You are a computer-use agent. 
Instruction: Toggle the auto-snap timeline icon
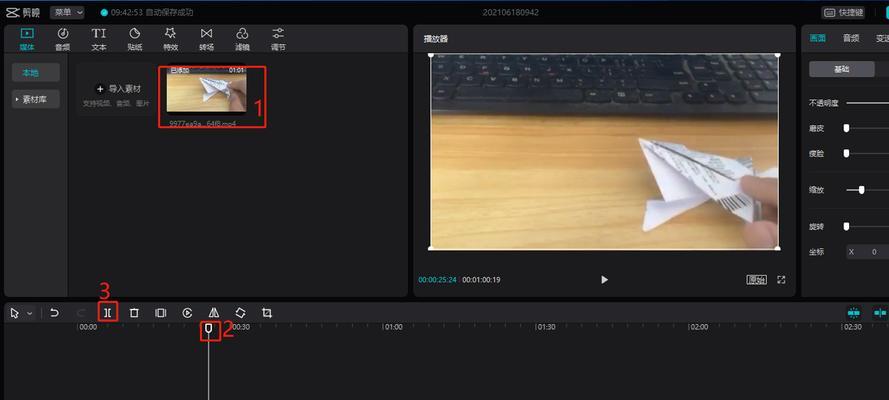click(853, 313)
